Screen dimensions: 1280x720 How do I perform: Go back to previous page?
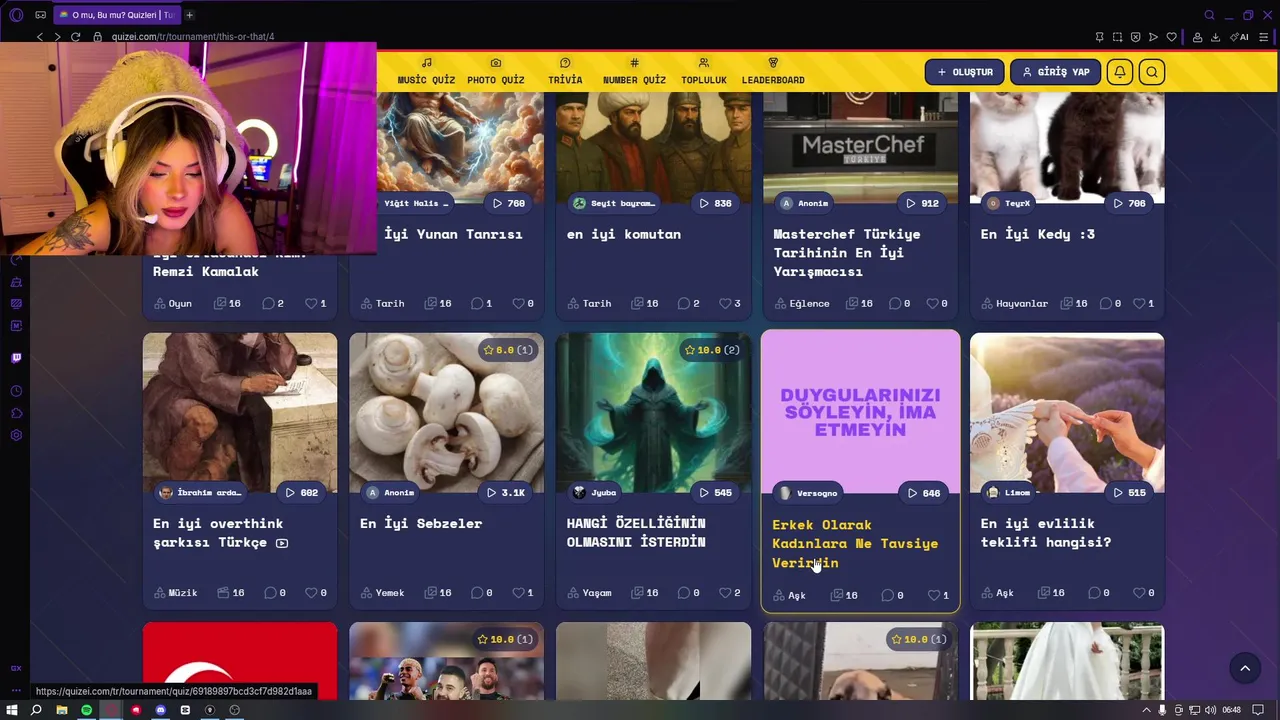coord(40,37)
